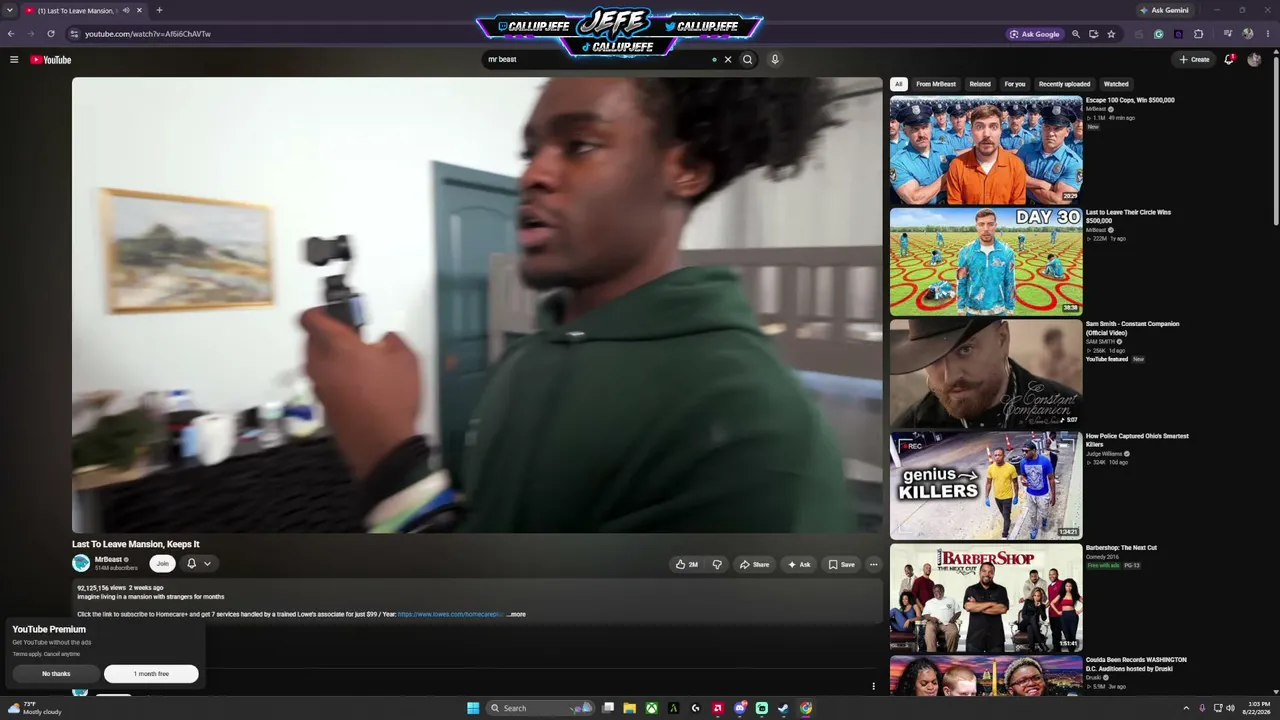
Task: Open the weather widget on taskbar
Action: [35, 708]
